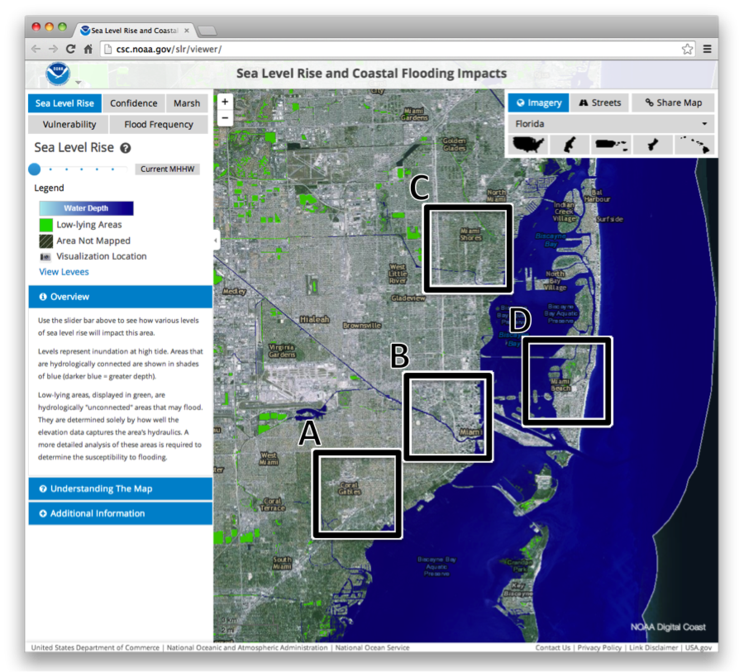This screenshot has height=672, width=744.
Task: Select the Hawaii islands region icon
Action: click(693, 145)
